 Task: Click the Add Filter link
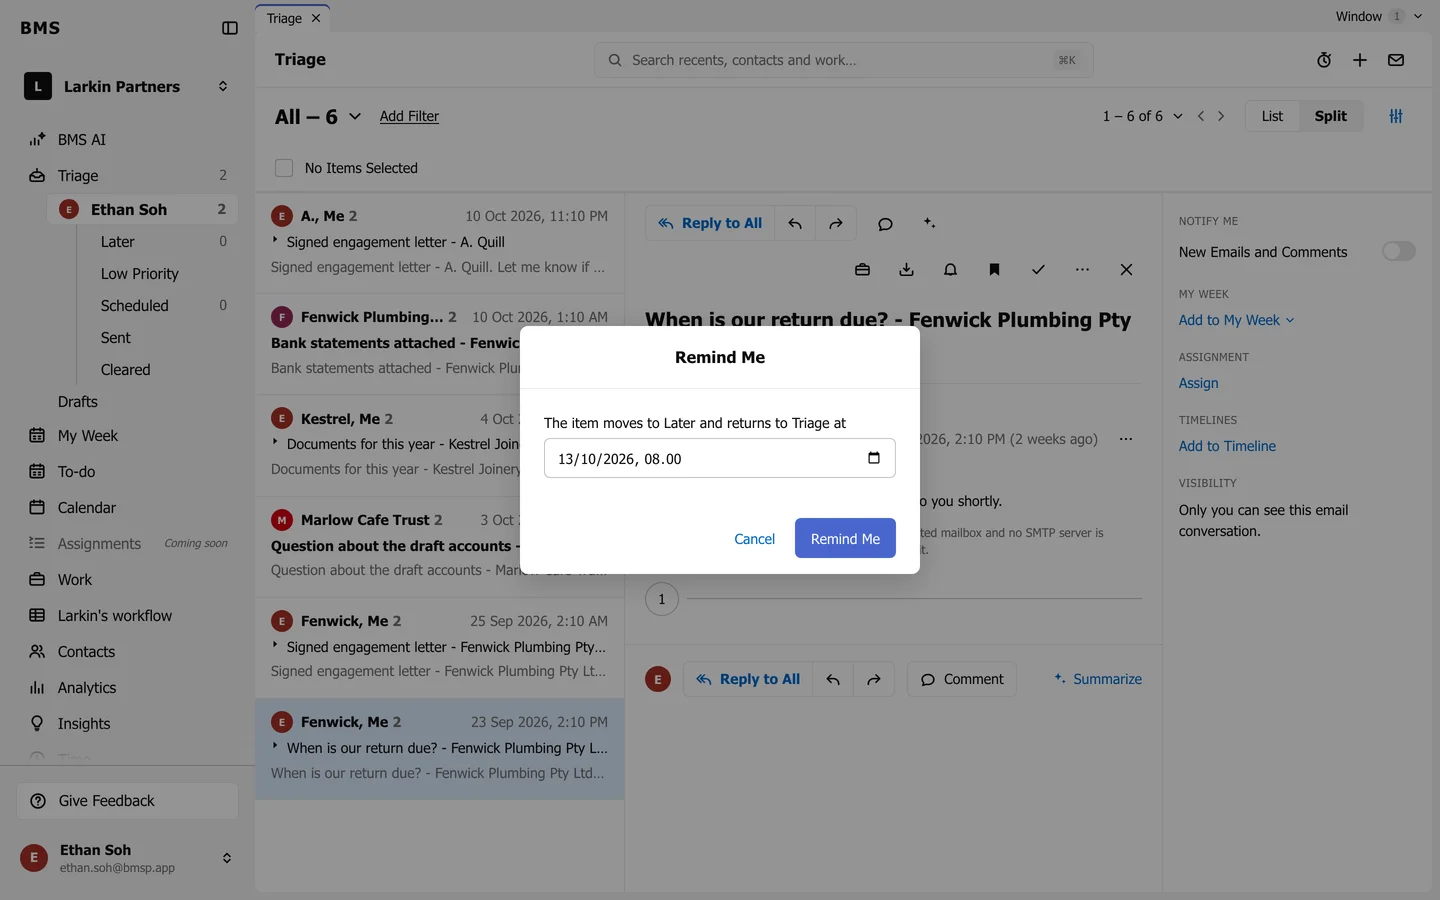(x=409, y=116)
